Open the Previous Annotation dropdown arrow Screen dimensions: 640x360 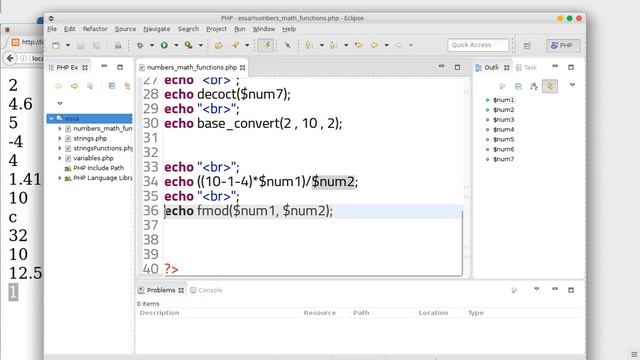pyautogui.click(x=346, y=45)
